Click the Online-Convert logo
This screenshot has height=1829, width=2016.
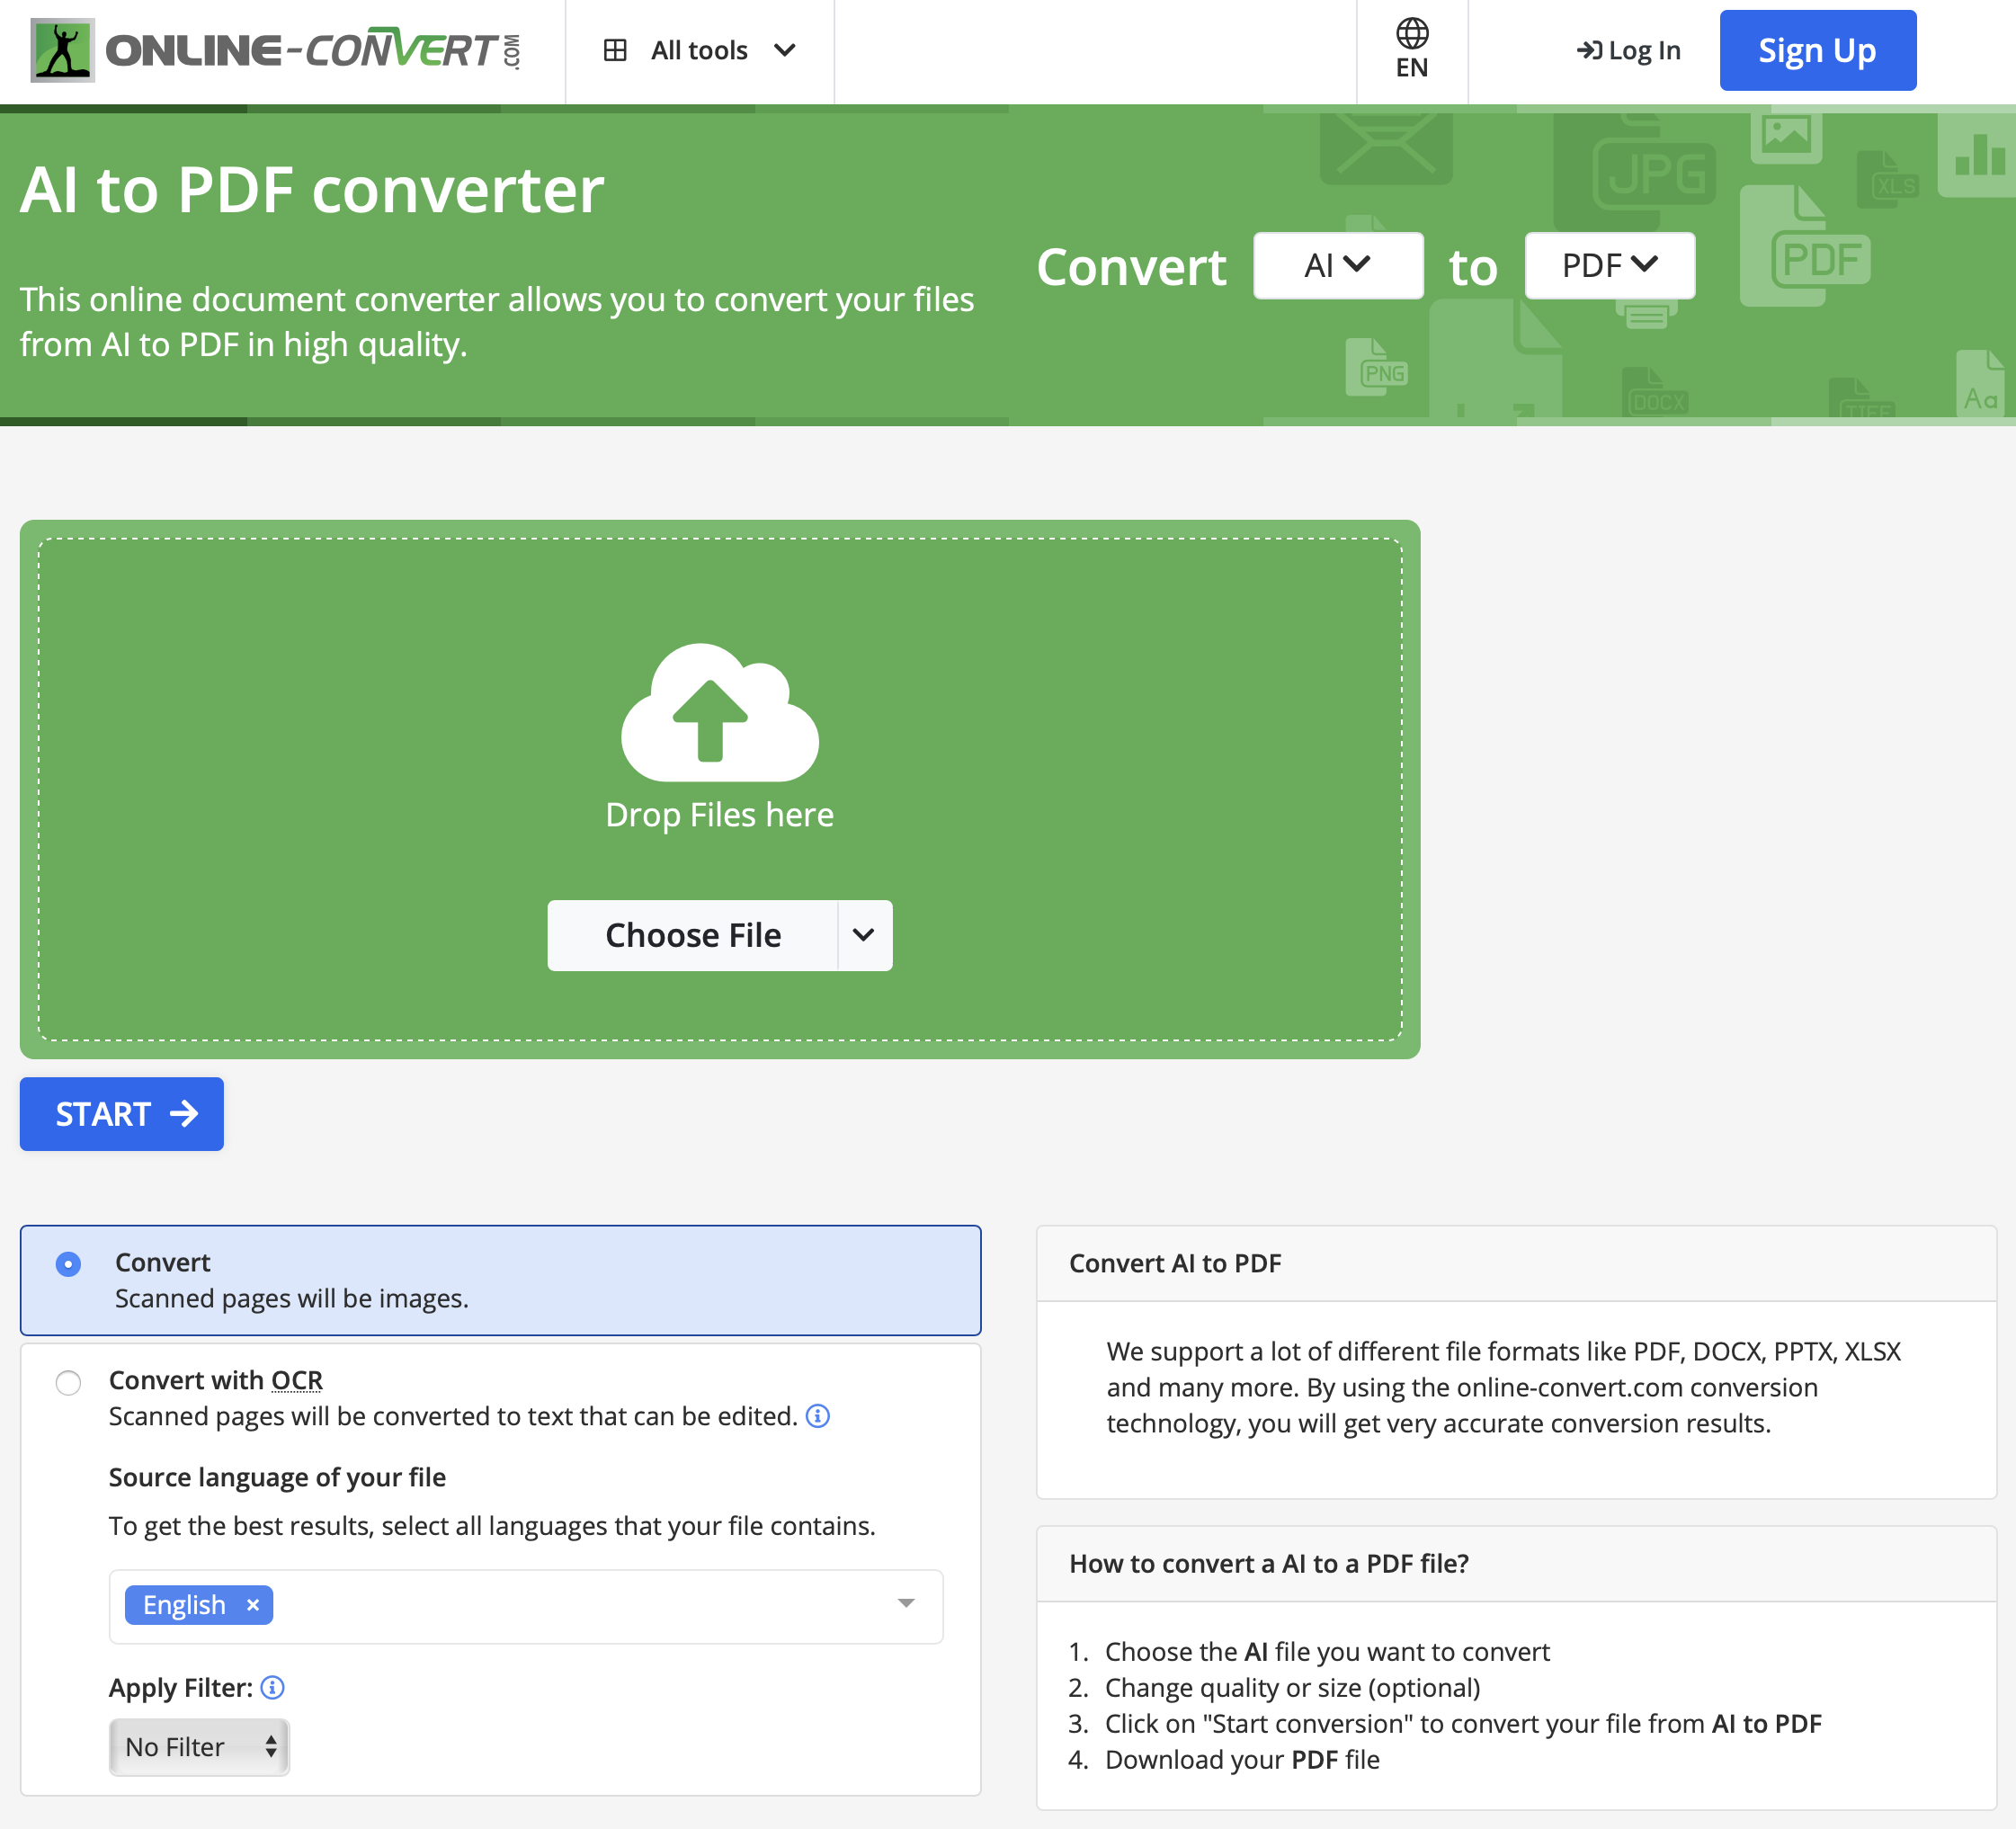pos(276,50)
